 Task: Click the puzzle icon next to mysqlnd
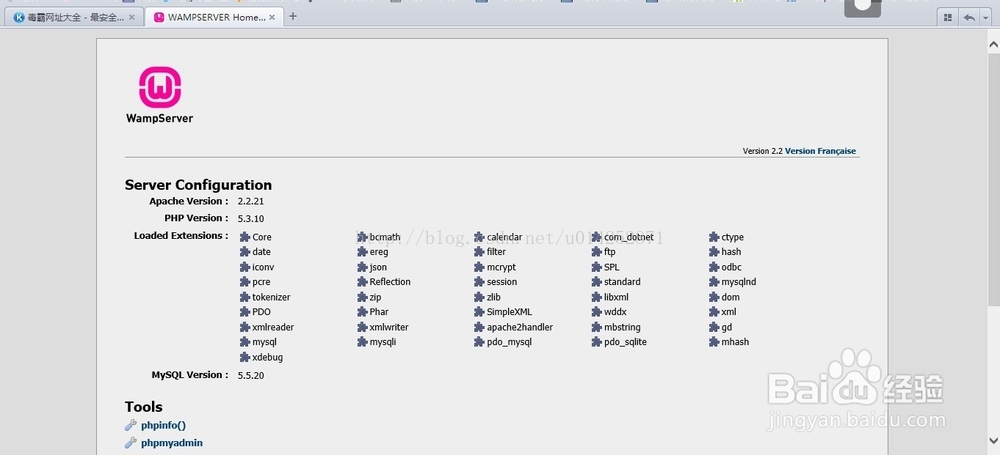[x=714, y=281]
